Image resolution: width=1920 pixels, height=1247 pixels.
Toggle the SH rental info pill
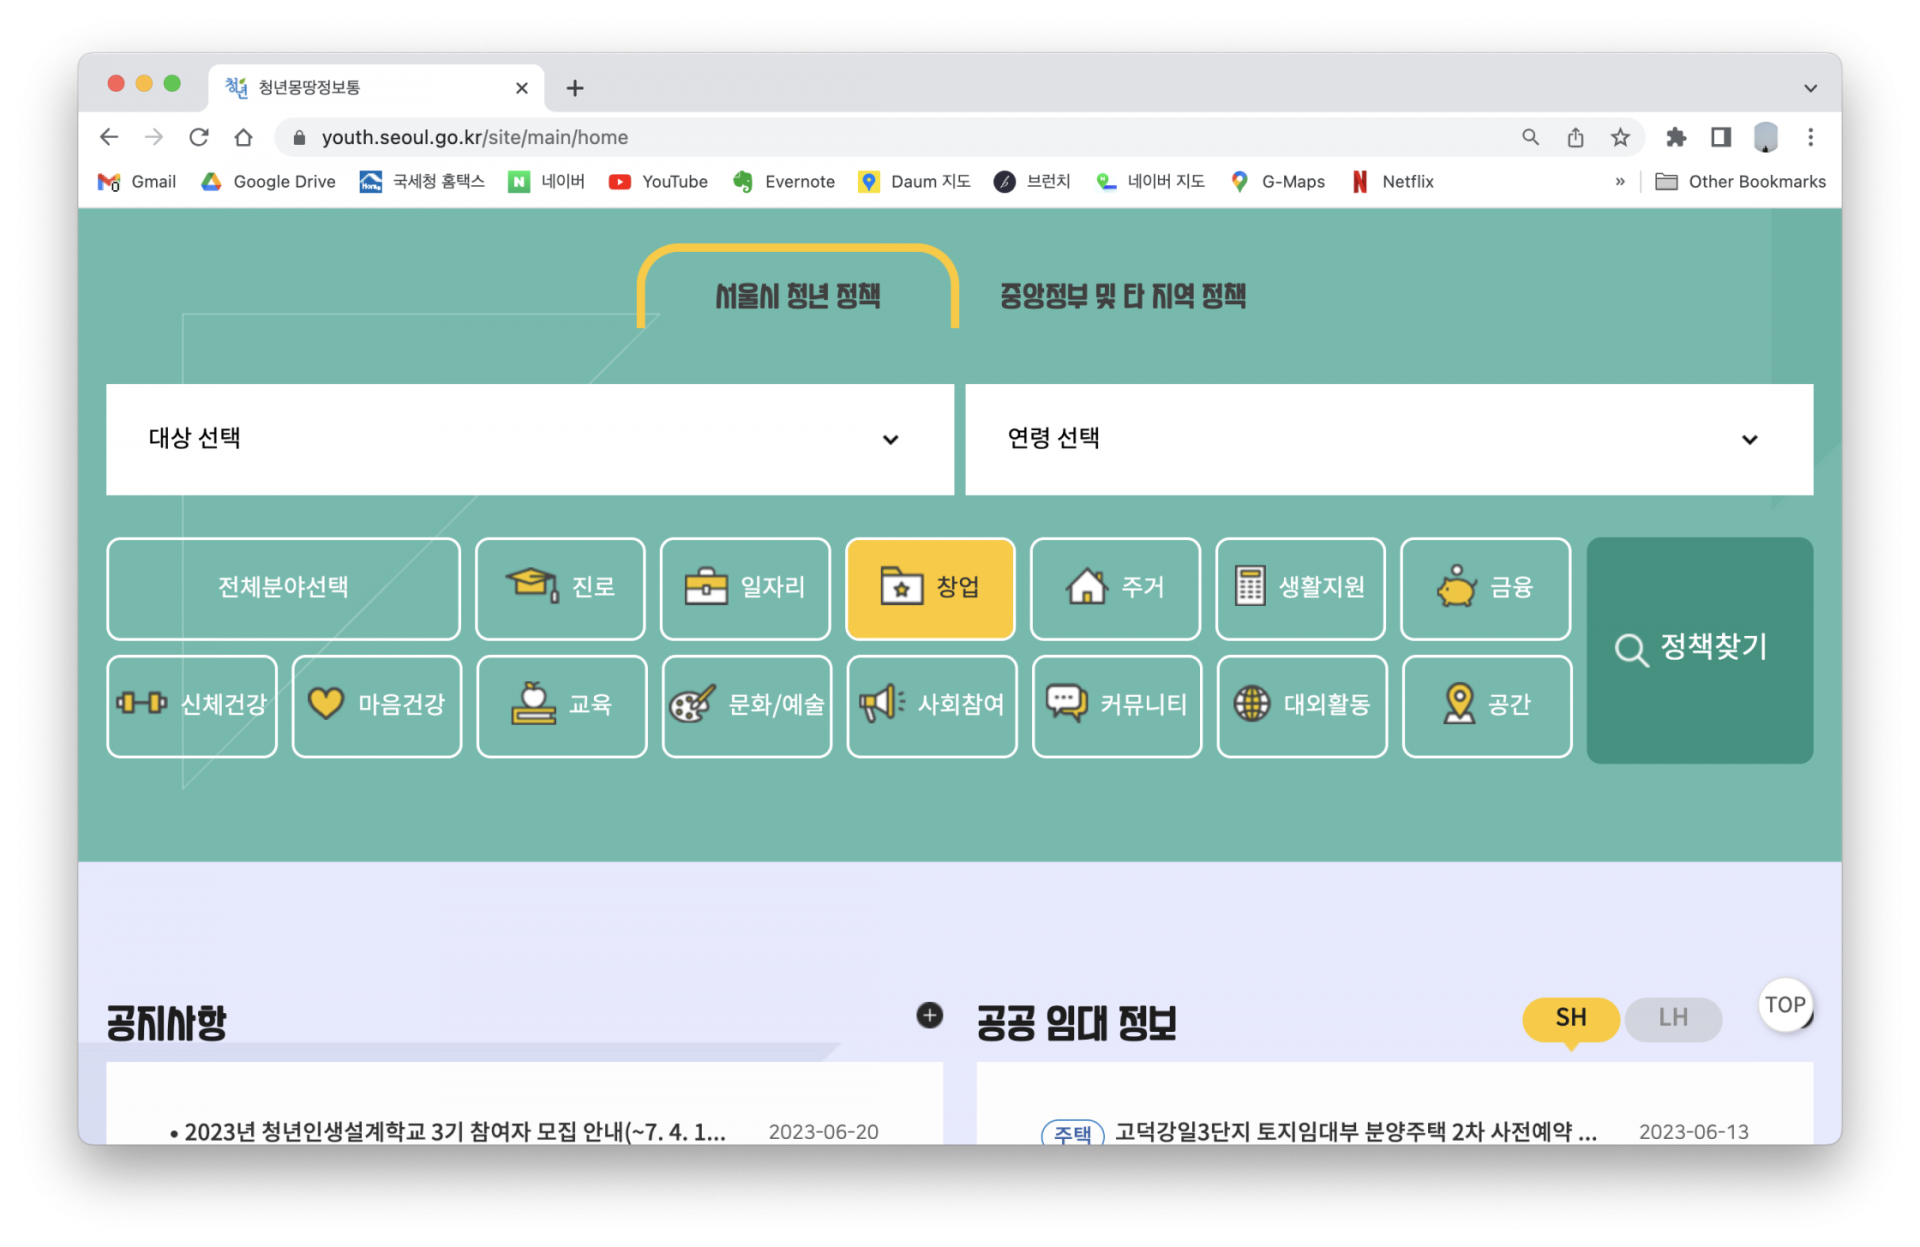click(1570, 1018)
